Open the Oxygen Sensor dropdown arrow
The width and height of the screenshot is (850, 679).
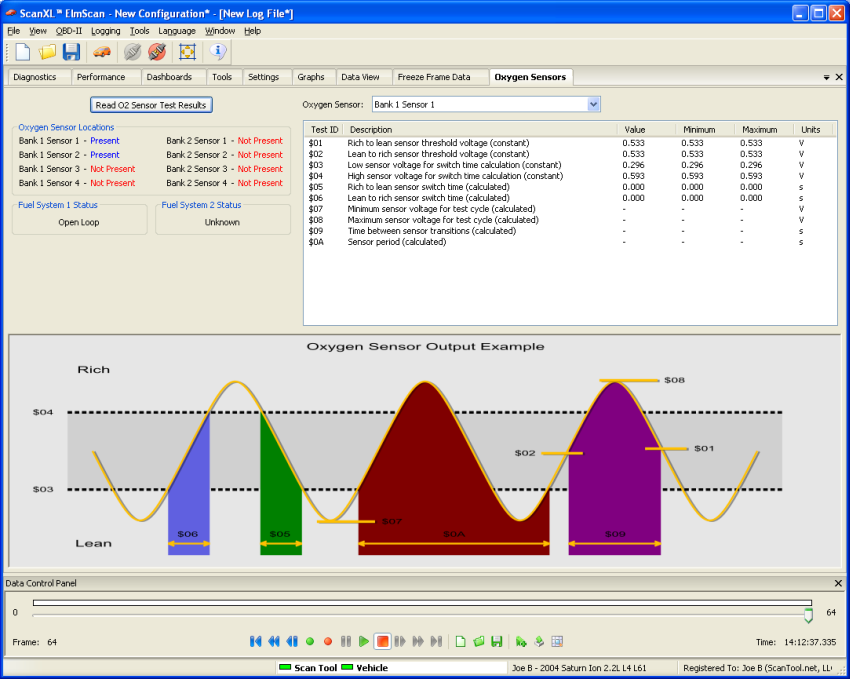[x=594, y=105]
